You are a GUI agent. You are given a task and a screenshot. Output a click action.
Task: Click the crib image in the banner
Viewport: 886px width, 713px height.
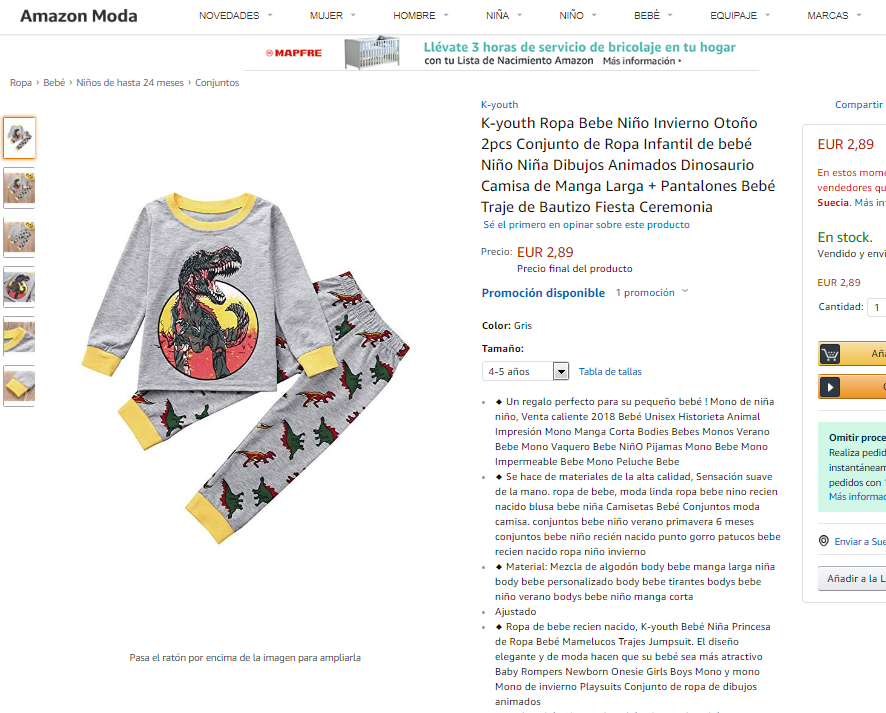pos(372,53)
